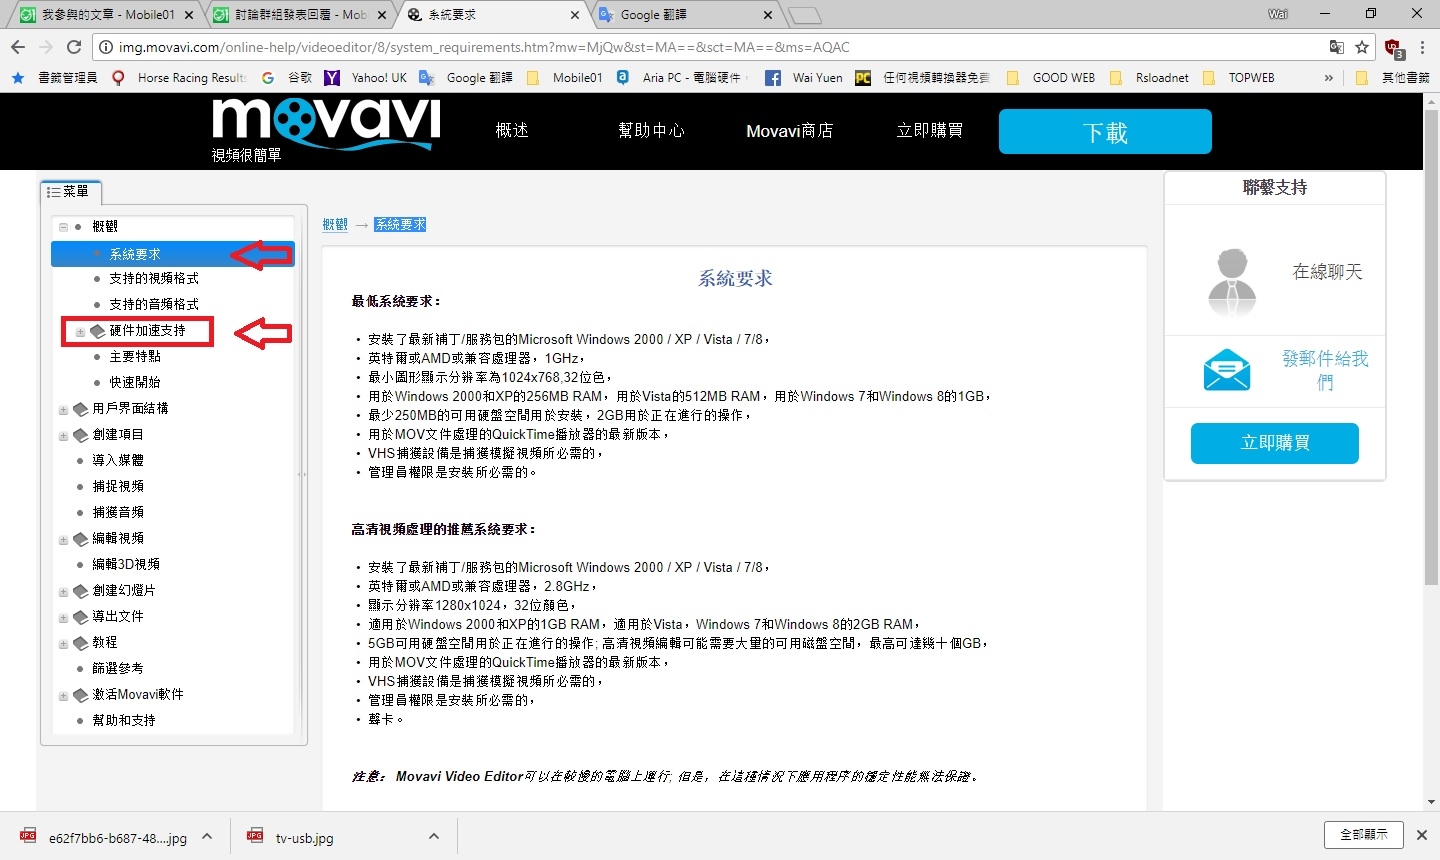Open the 書籤管理員 bookmark

tap(54, 77)
